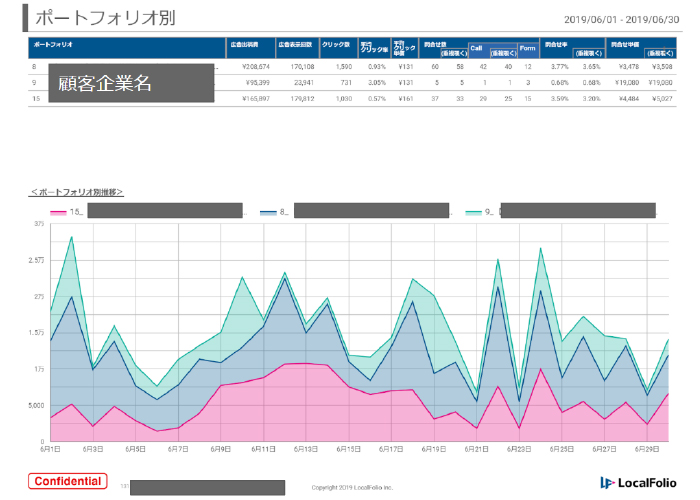Select the blue 8_ legend swatch
The image size is (700, 500).
268,212
